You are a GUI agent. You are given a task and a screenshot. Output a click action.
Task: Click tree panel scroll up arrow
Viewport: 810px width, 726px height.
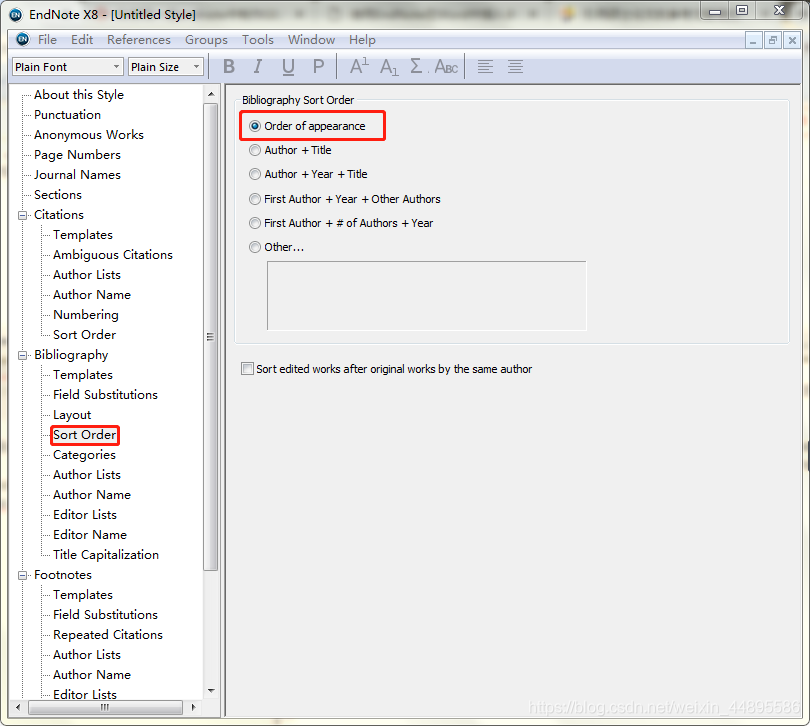coord(211,94)
